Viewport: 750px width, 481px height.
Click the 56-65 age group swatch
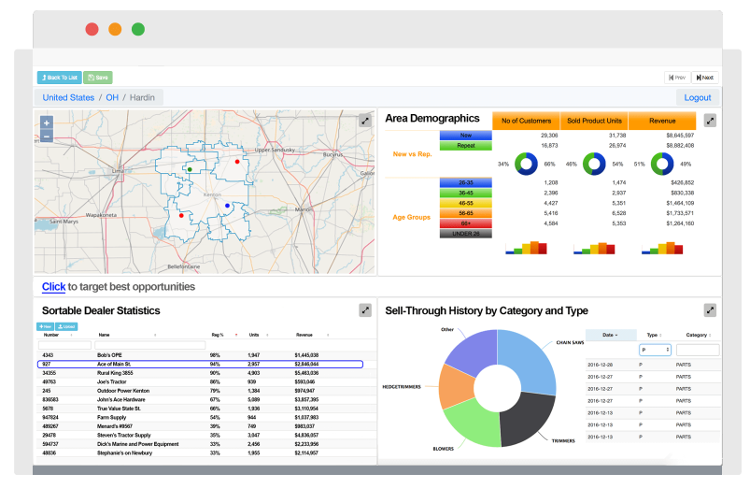[x=466, y=213]
